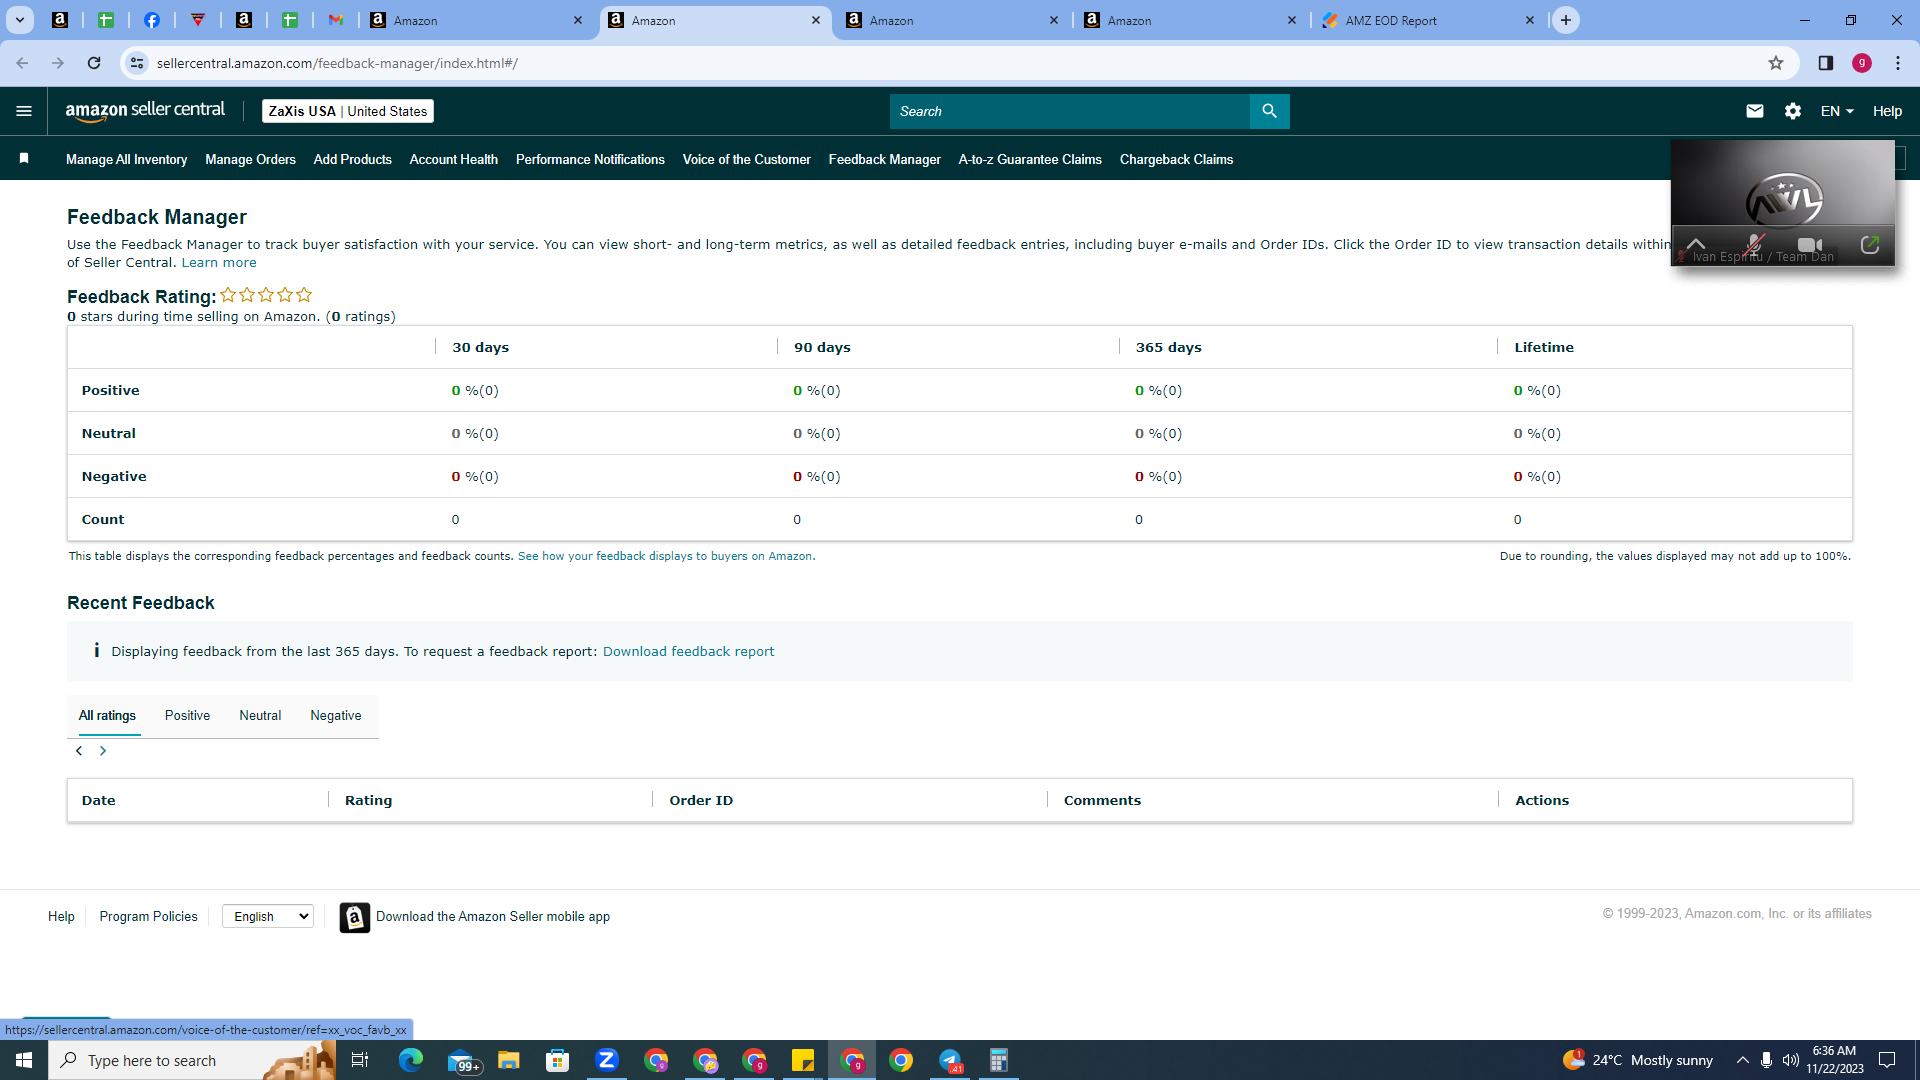This screenshot has width=1920, height=1080.
Task: Open the settings gear icon
Action: tap(1793, 111)
